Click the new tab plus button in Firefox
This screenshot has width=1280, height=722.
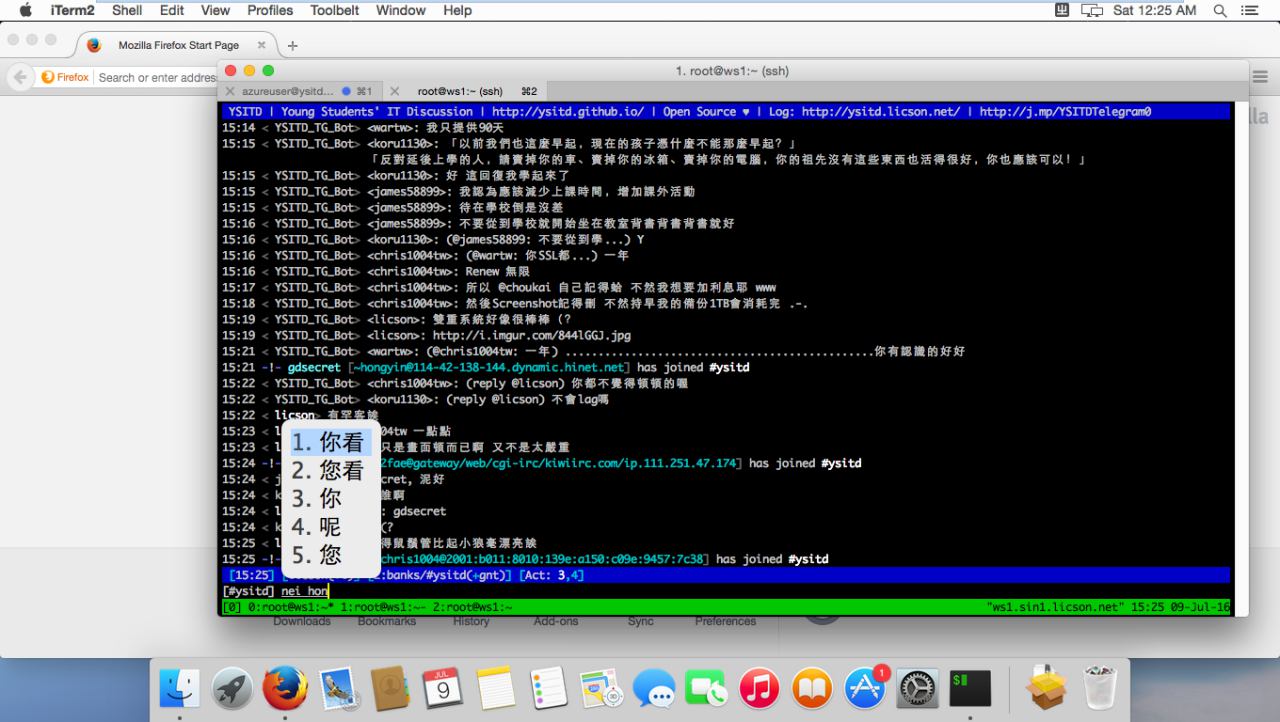tap(293, 46)
